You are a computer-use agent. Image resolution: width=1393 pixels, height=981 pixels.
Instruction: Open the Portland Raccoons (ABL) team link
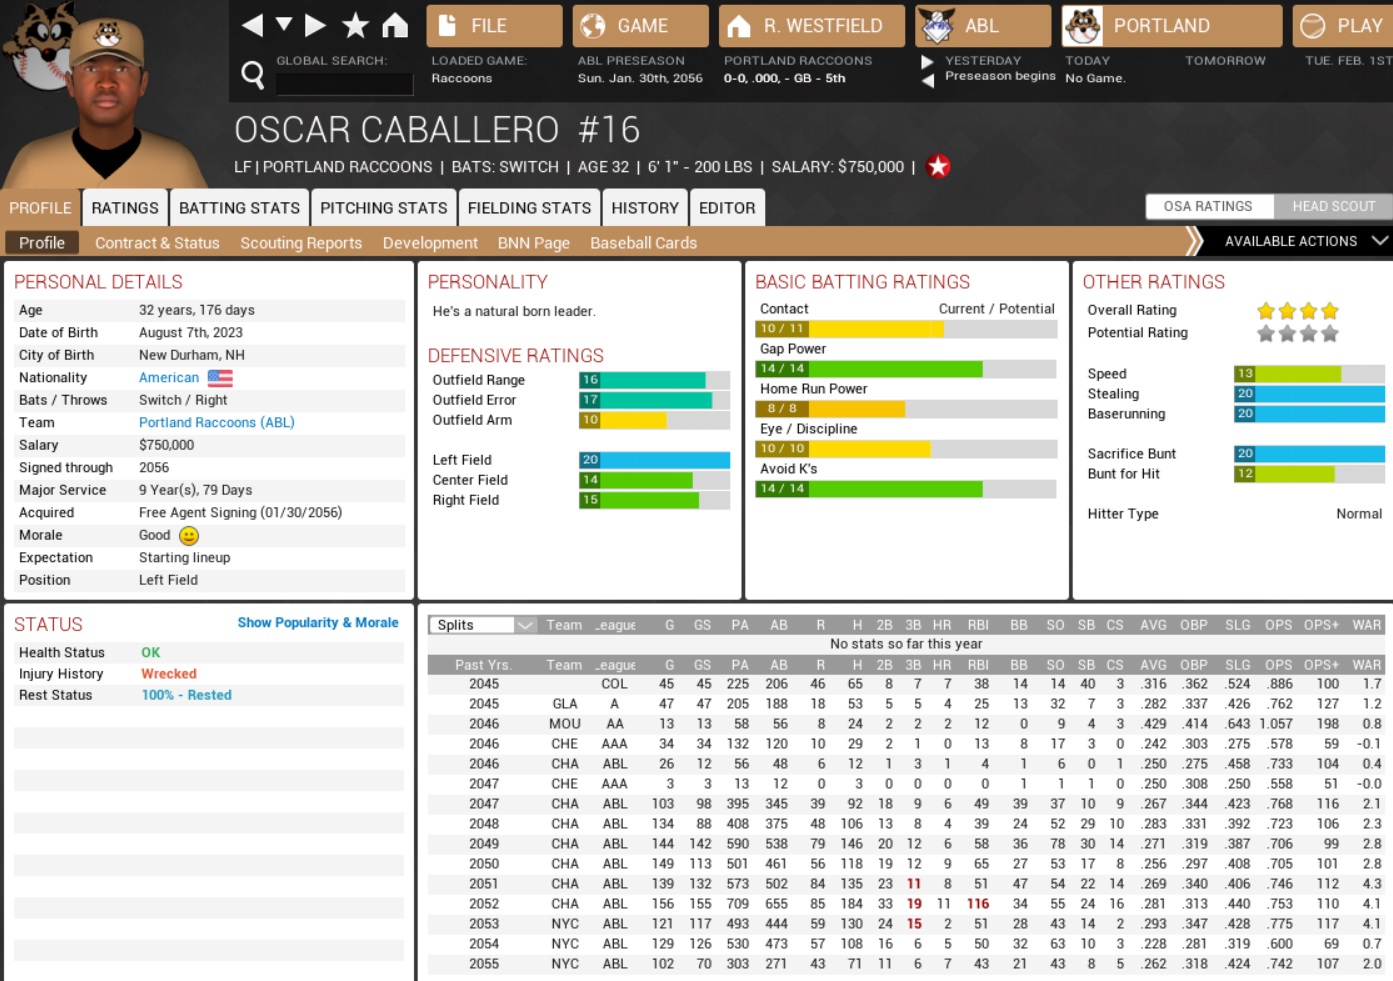pos(216,422)
